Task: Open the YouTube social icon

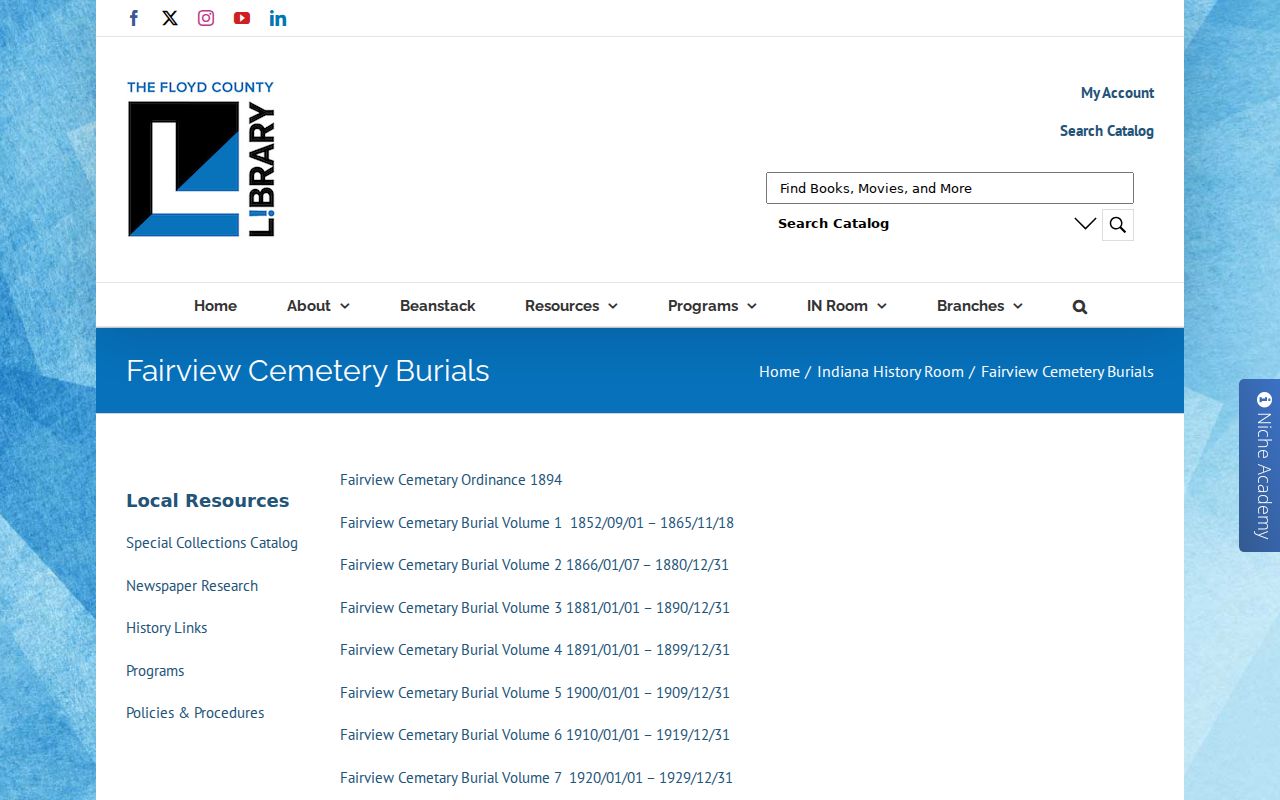Action: click(242, 18)
